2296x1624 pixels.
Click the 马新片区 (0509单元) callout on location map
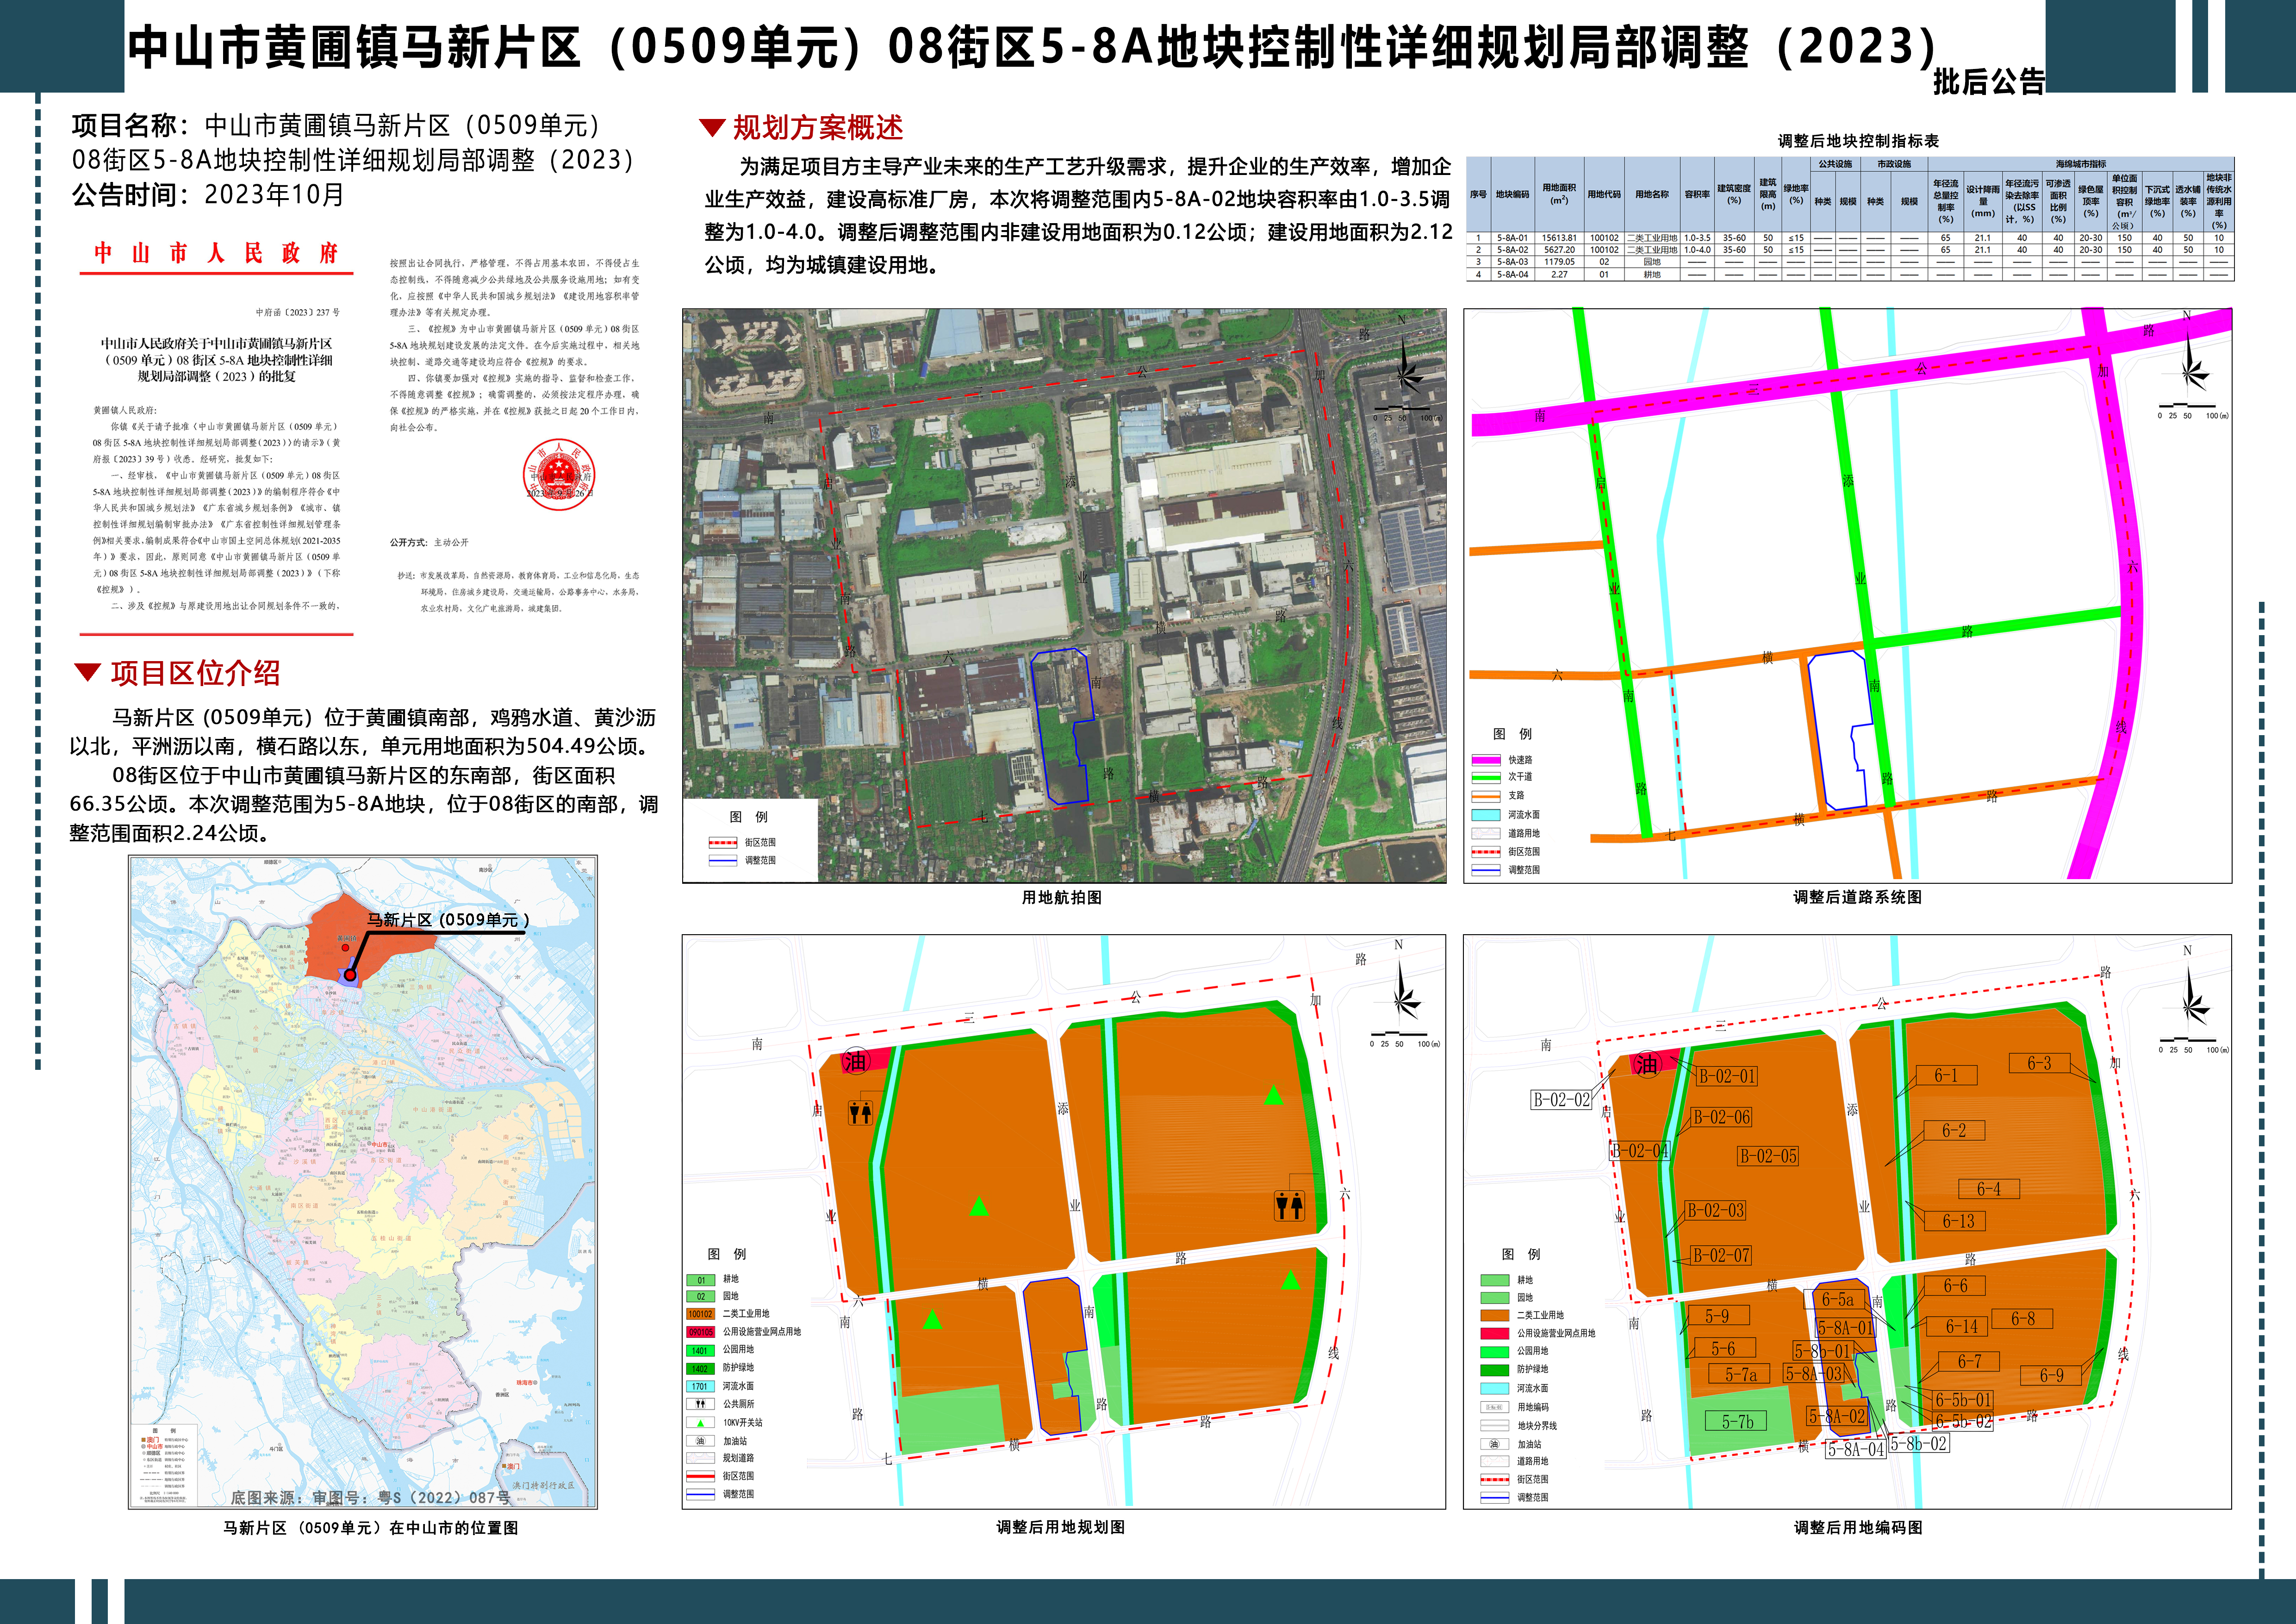point(448,920)
